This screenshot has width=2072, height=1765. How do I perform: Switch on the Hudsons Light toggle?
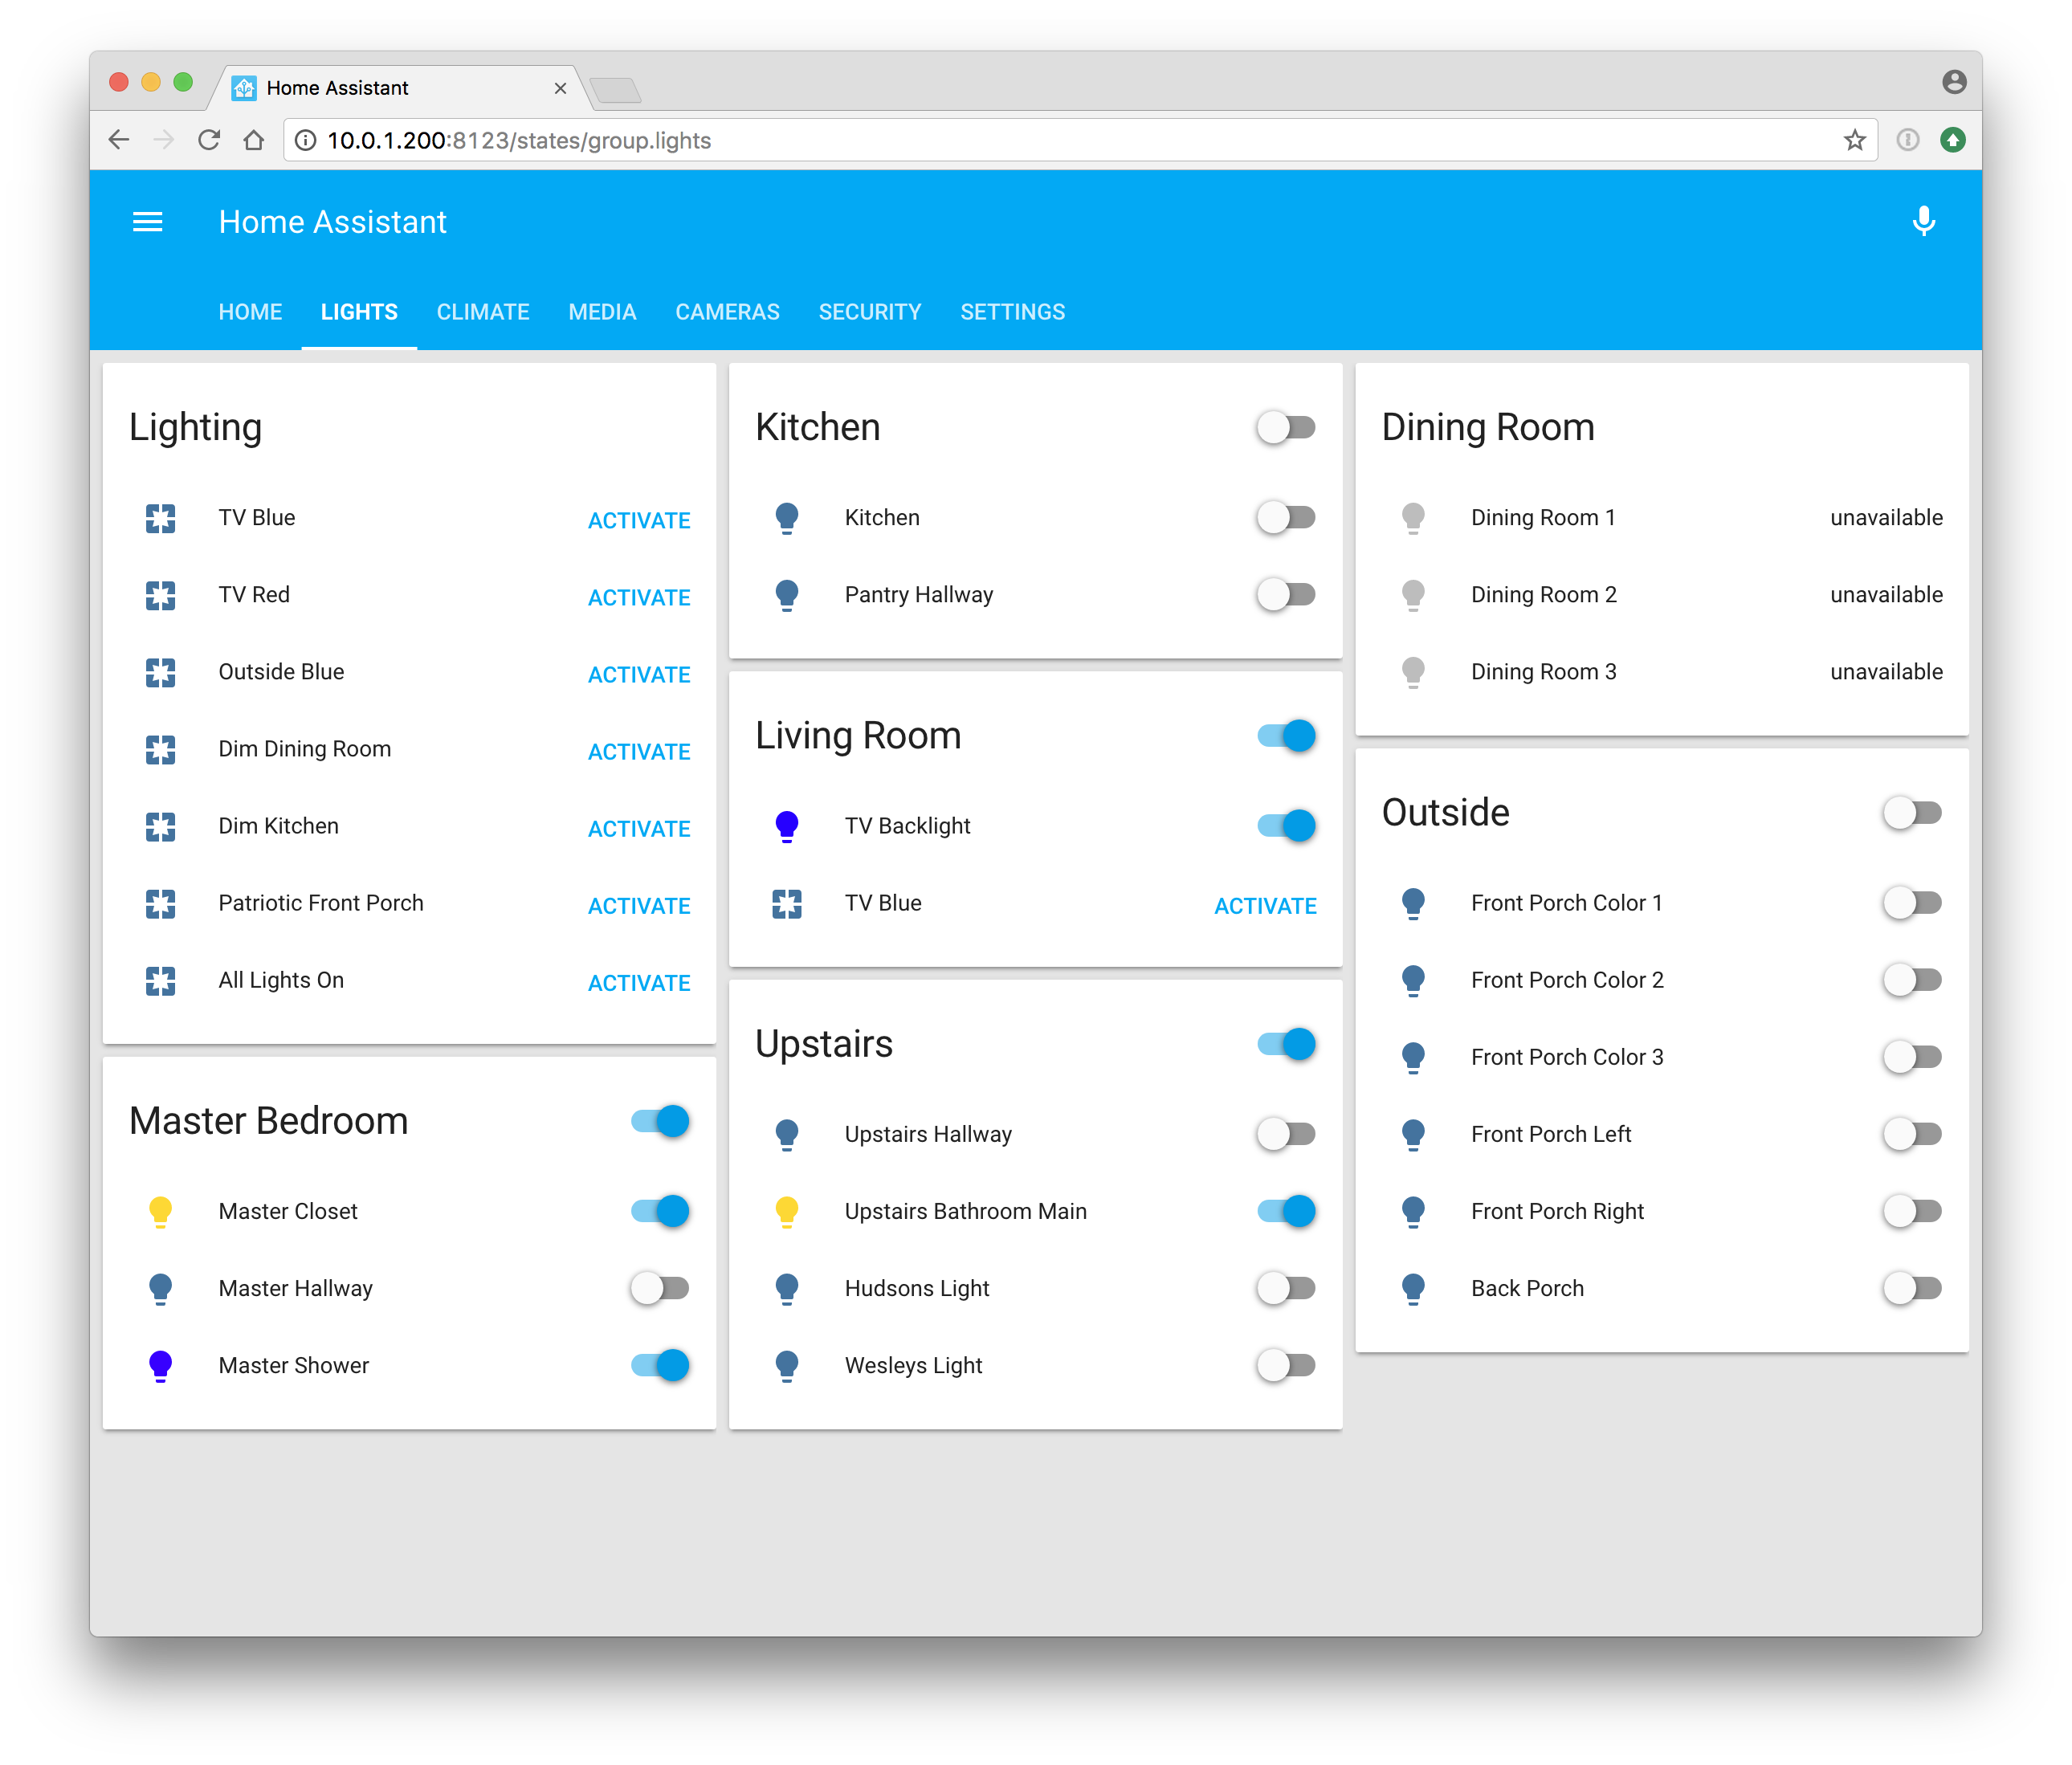click(x=1286, y=1288)
